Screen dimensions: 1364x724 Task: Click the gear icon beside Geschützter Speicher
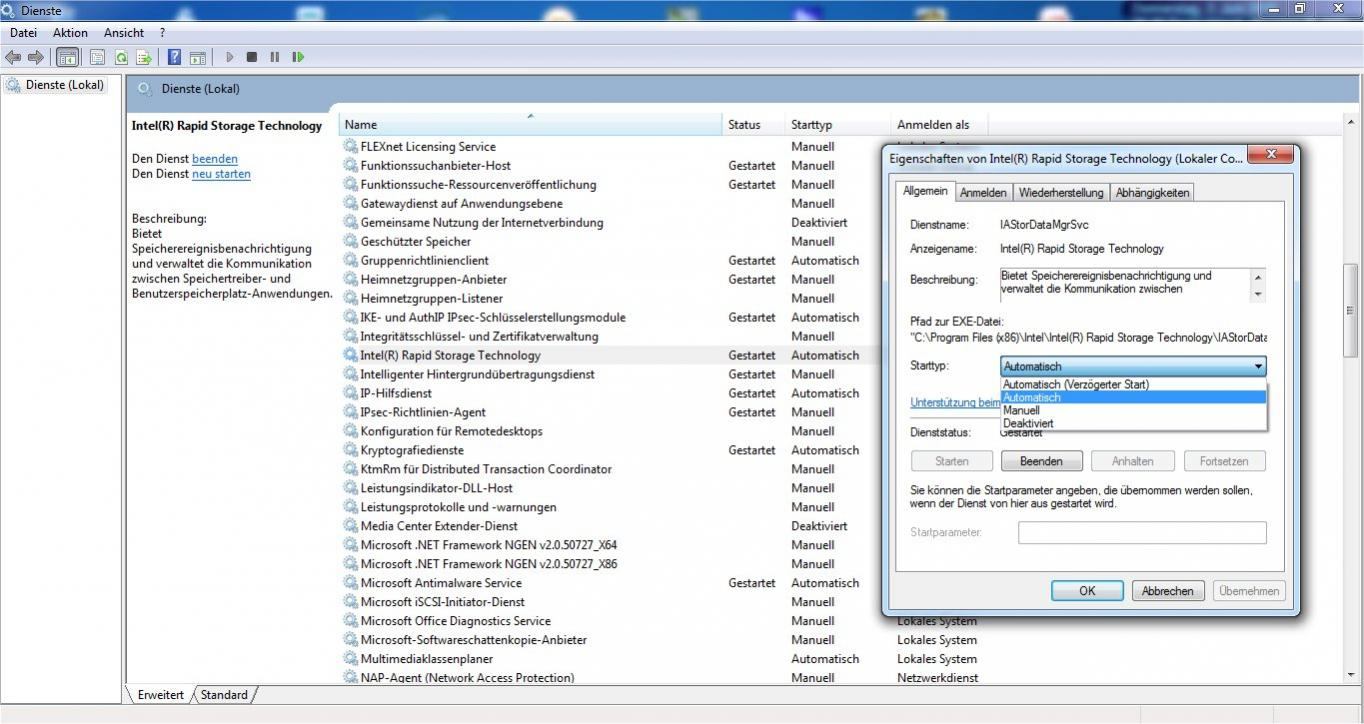click(350, 241)
